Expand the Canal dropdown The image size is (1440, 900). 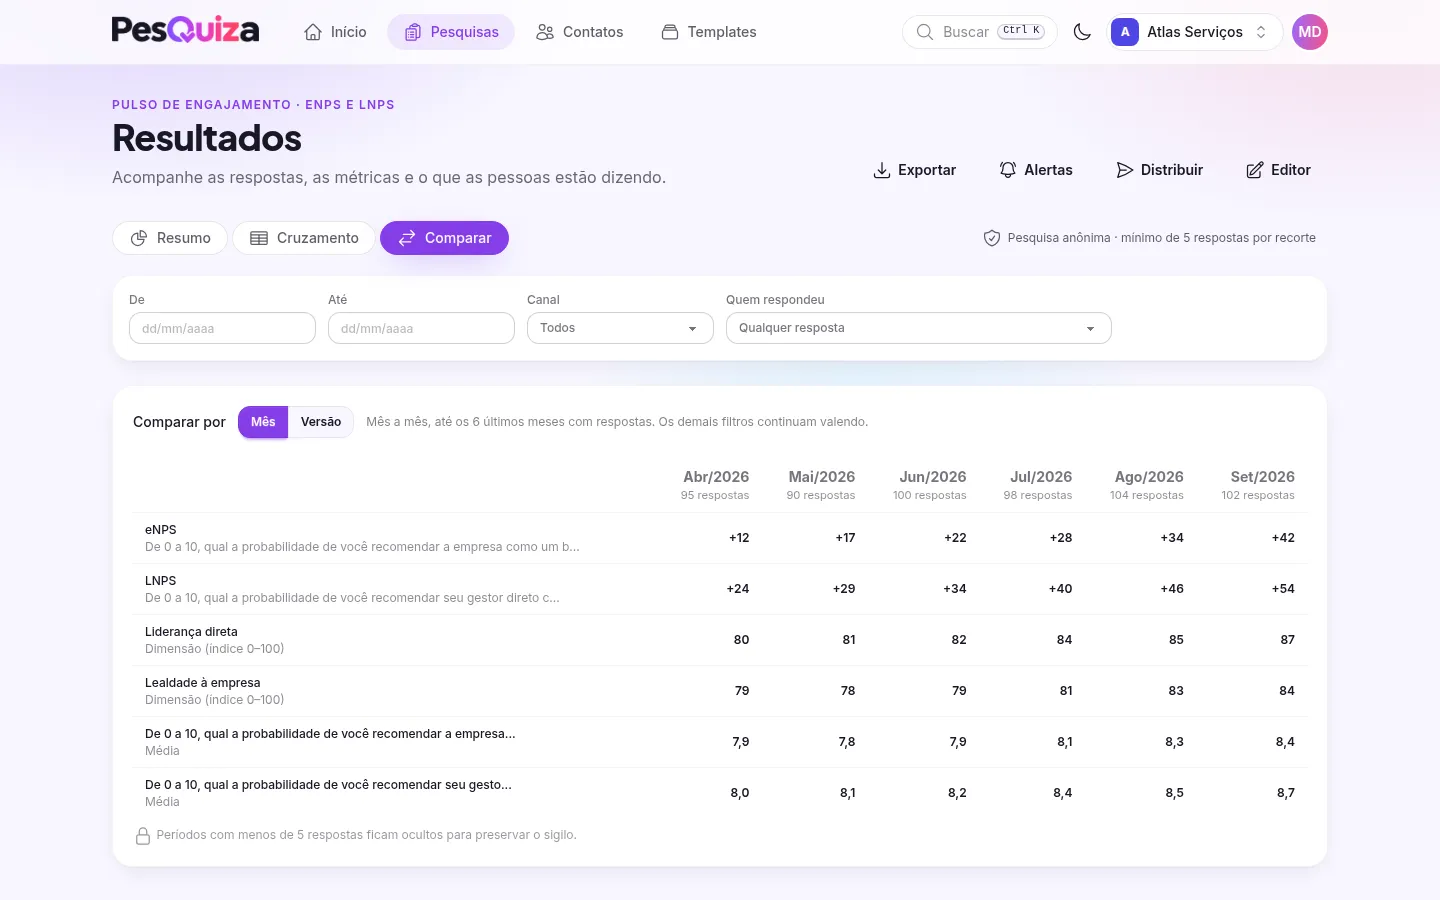click(x=620, y=328)
